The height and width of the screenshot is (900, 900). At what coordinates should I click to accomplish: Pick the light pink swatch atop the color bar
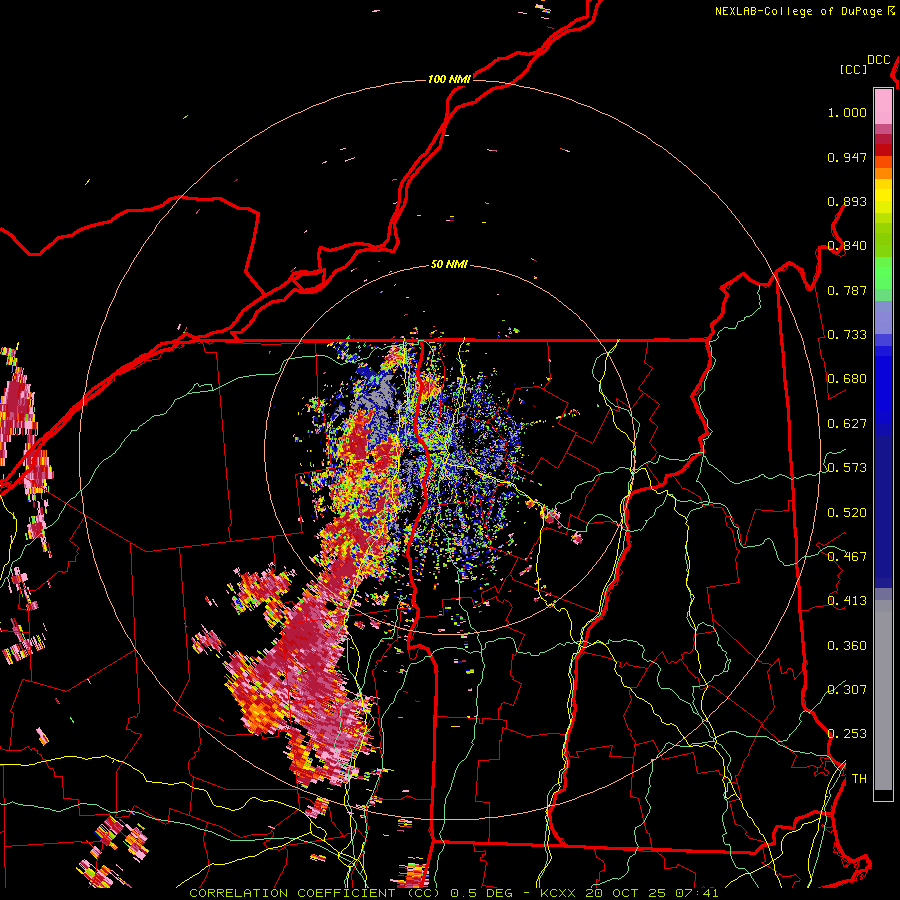tap(883, 106)
